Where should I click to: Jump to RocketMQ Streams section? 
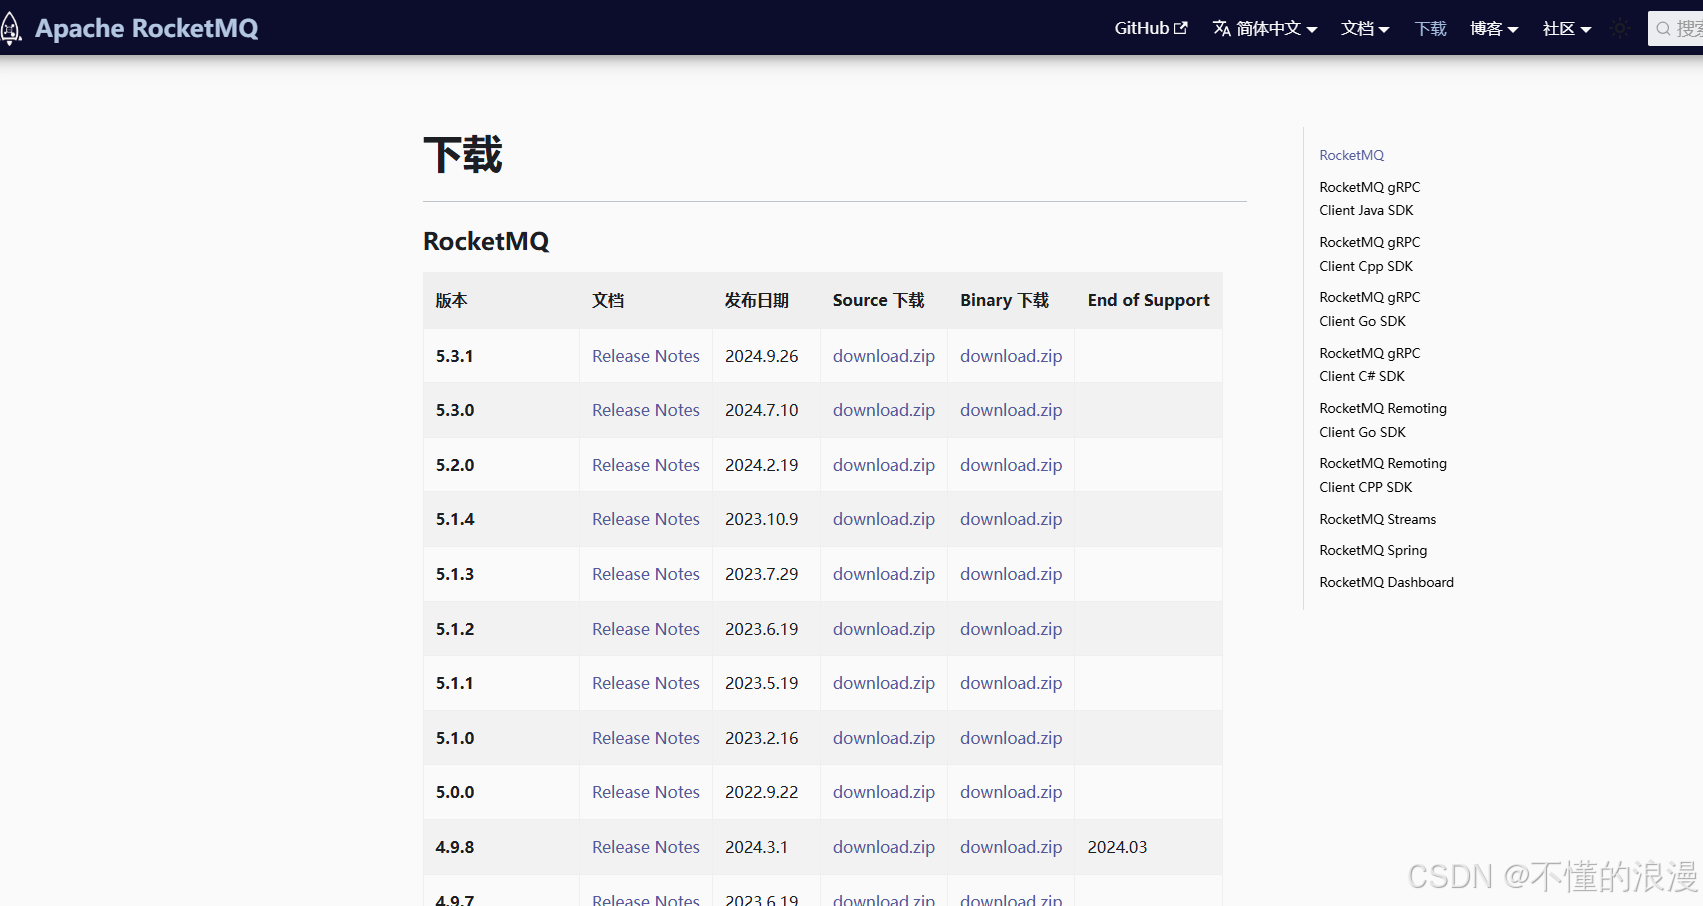click(1377, 519)
